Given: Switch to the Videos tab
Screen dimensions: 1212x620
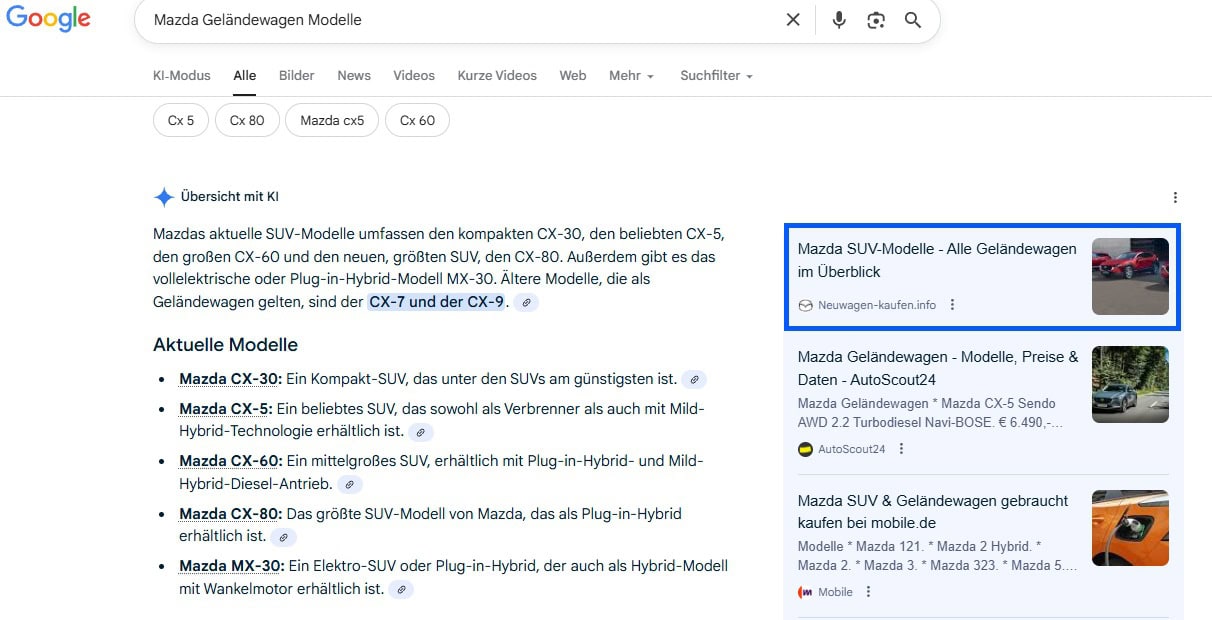Looking at the screenshot, I should click(413, 75).
